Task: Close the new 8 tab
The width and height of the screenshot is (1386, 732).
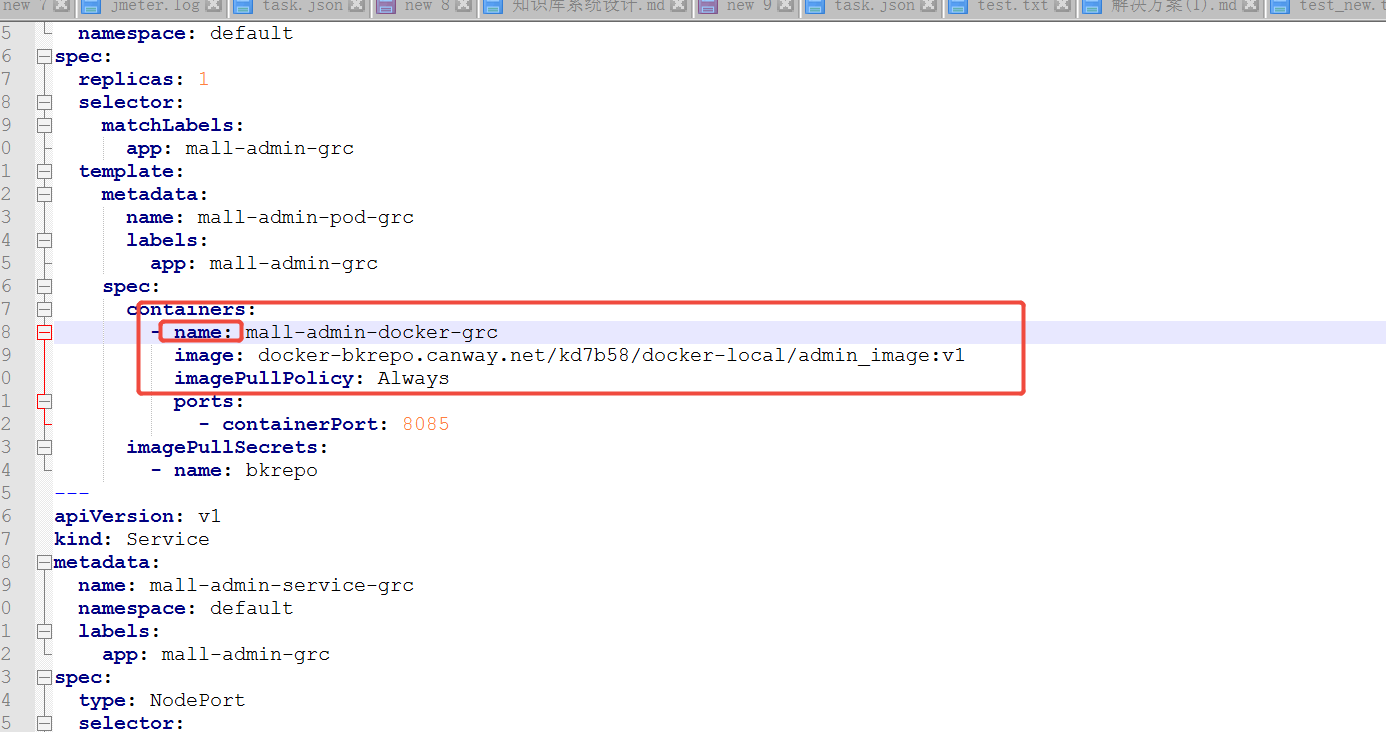Action: pyautogui.click(x=464, y=6)
